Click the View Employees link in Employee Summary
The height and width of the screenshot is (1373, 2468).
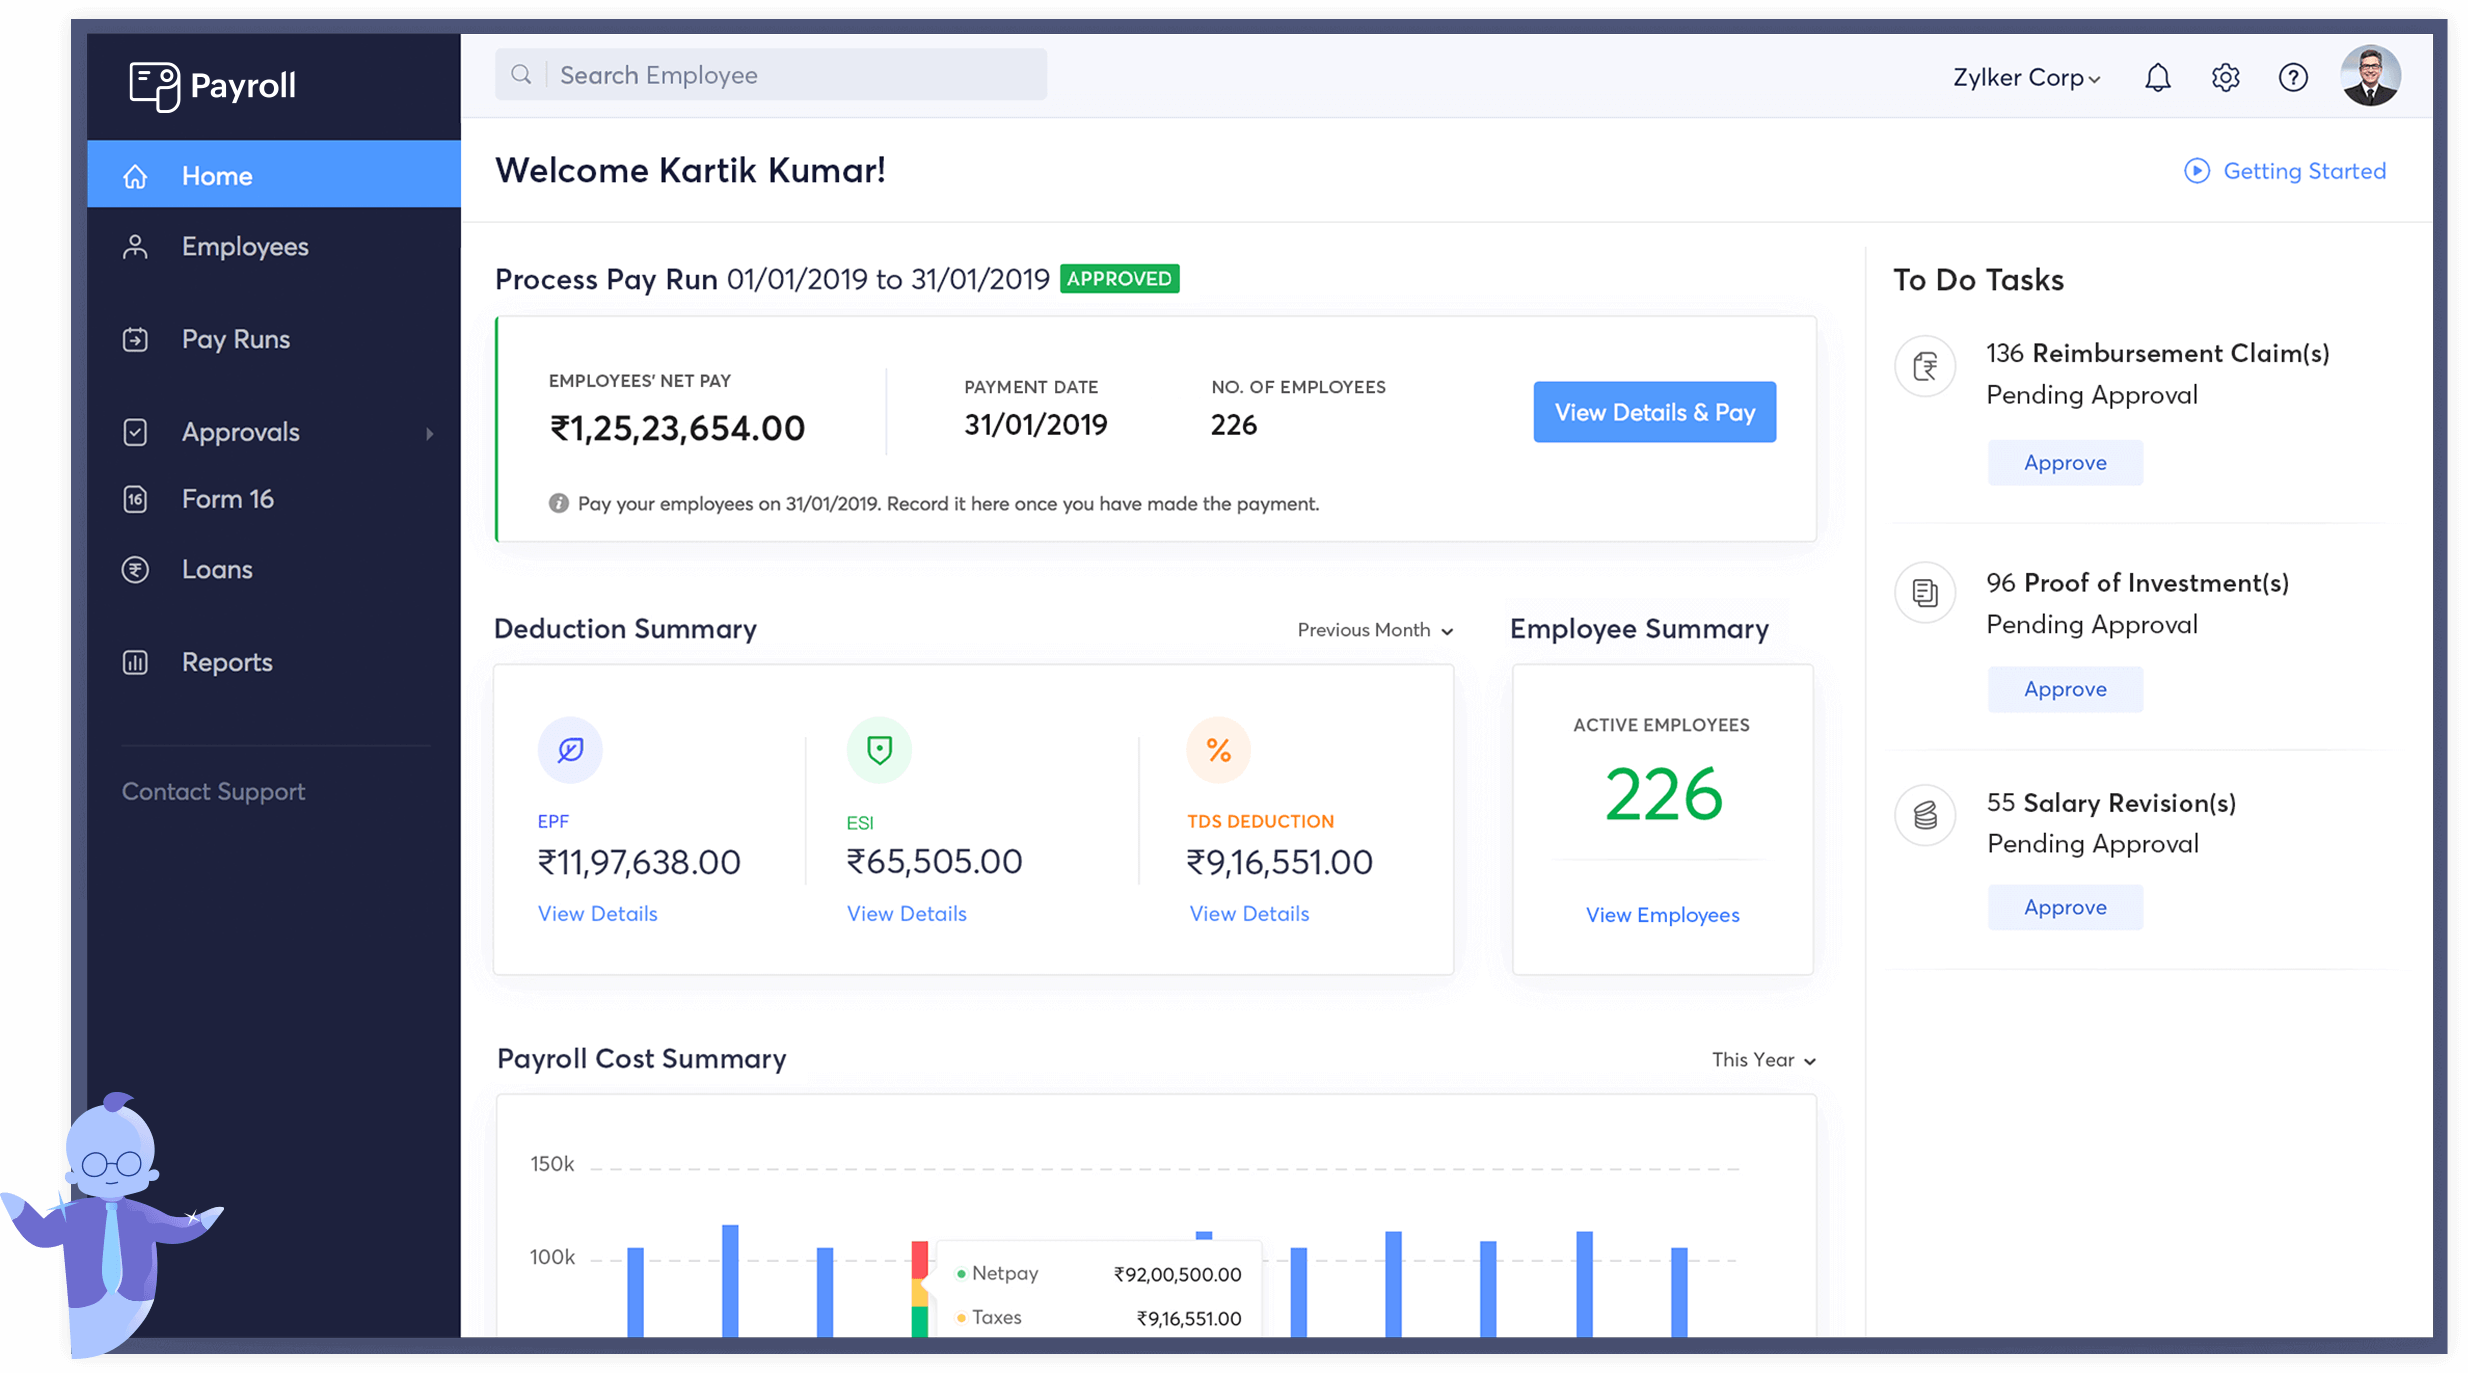pos(1662,913)
